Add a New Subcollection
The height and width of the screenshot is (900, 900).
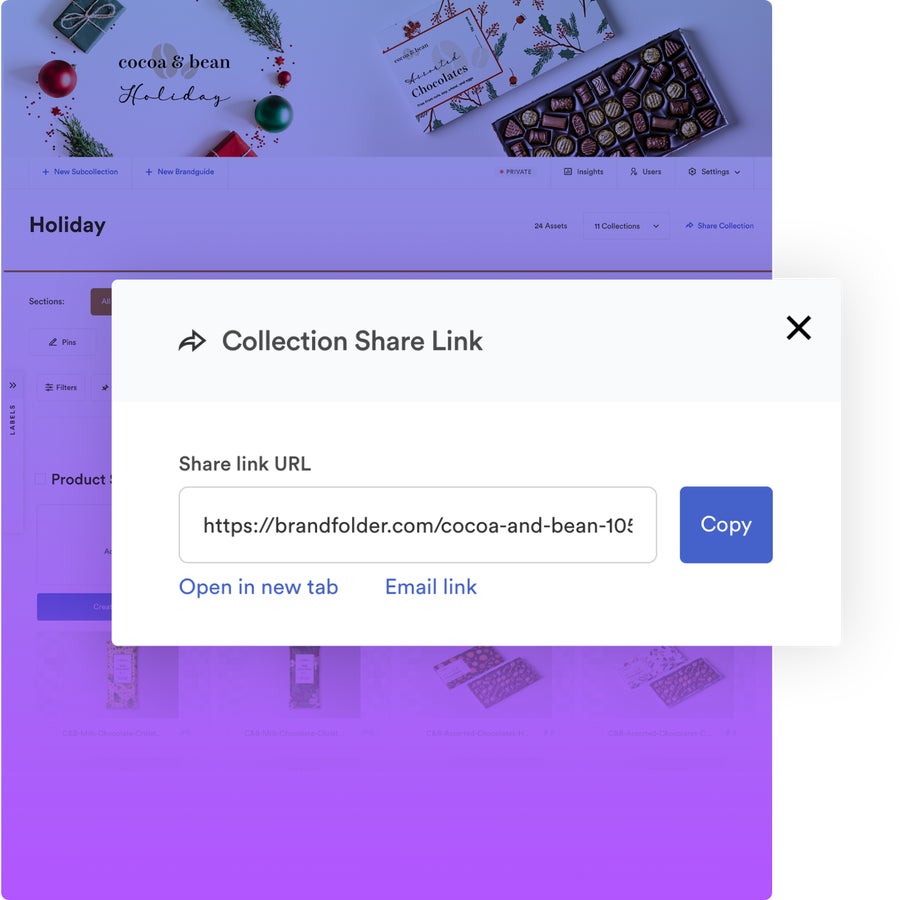coord(80,172)
